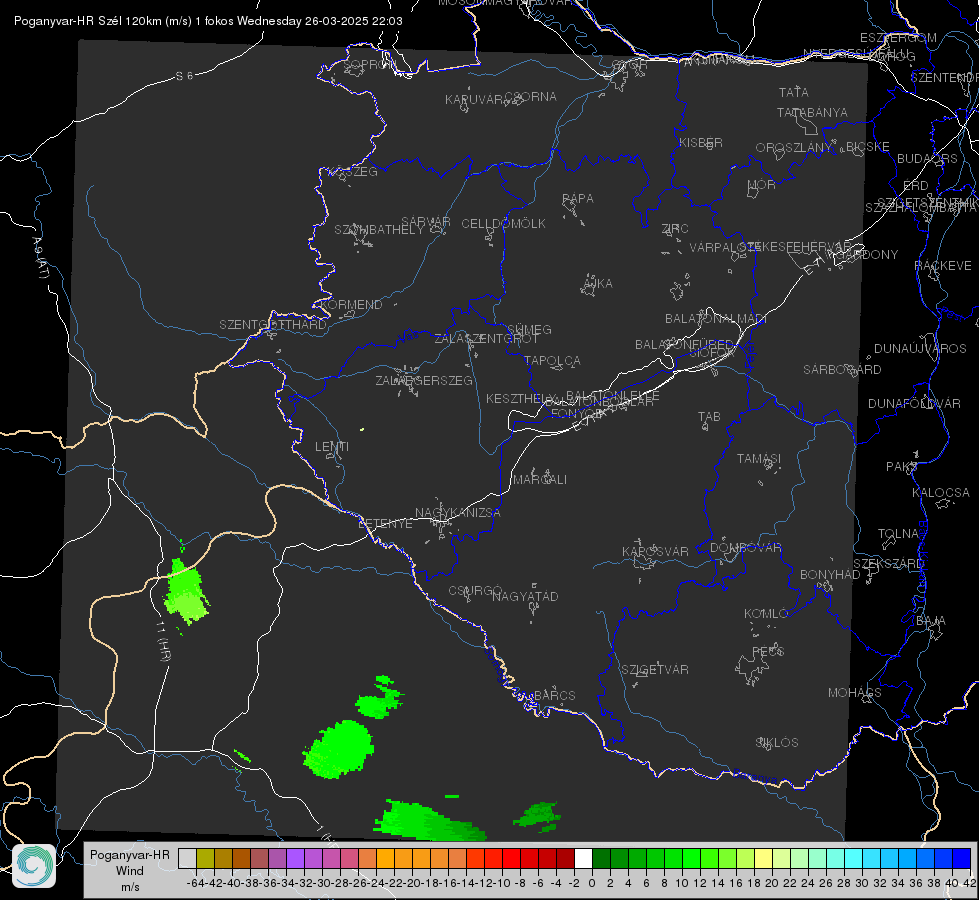Click the PÉCS town label
This screenshot has width=979, height=900.
tap(767, 652)
